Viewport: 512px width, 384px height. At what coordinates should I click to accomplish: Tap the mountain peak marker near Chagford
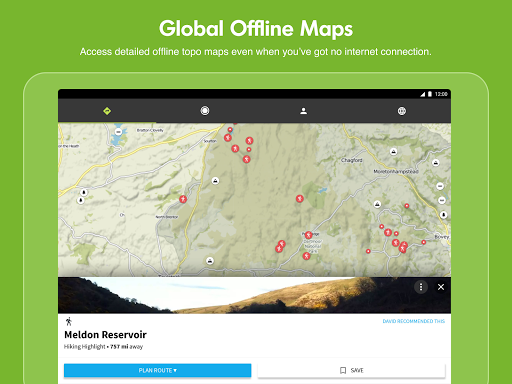(394, 152)
